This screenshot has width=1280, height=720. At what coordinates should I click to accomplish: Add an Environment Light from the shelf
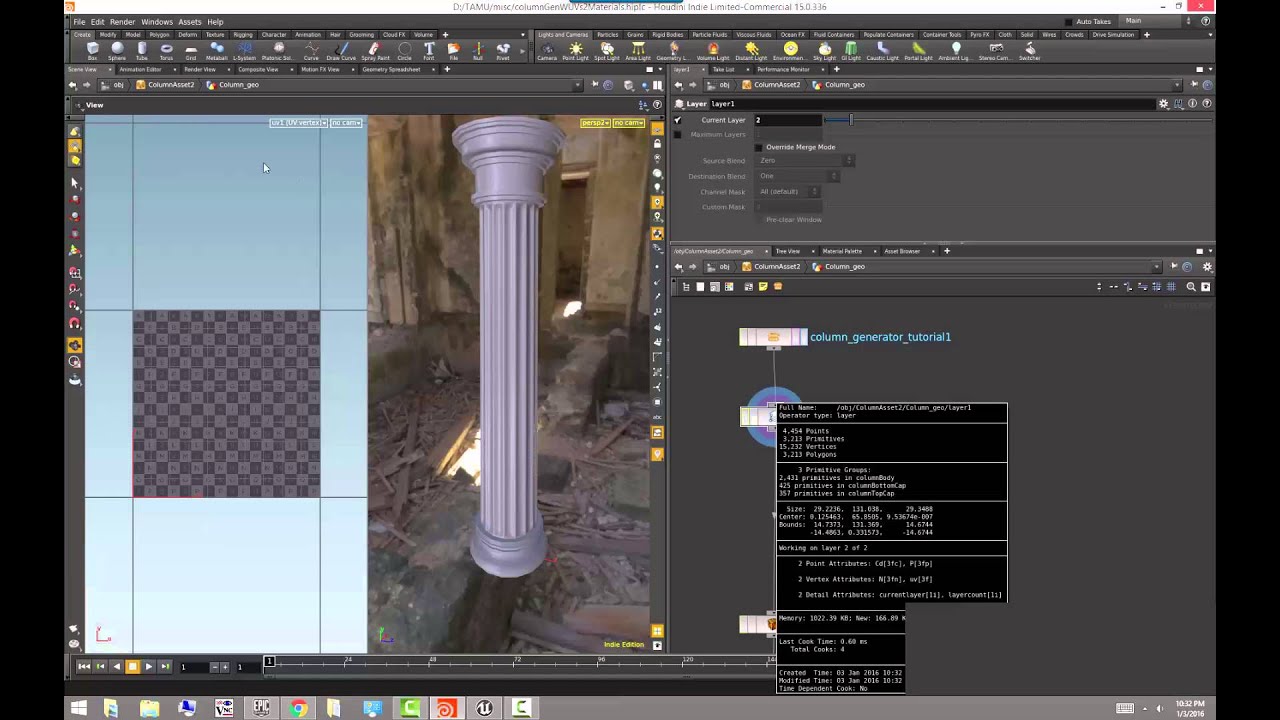pyautogui.click(x=790, y=51)
